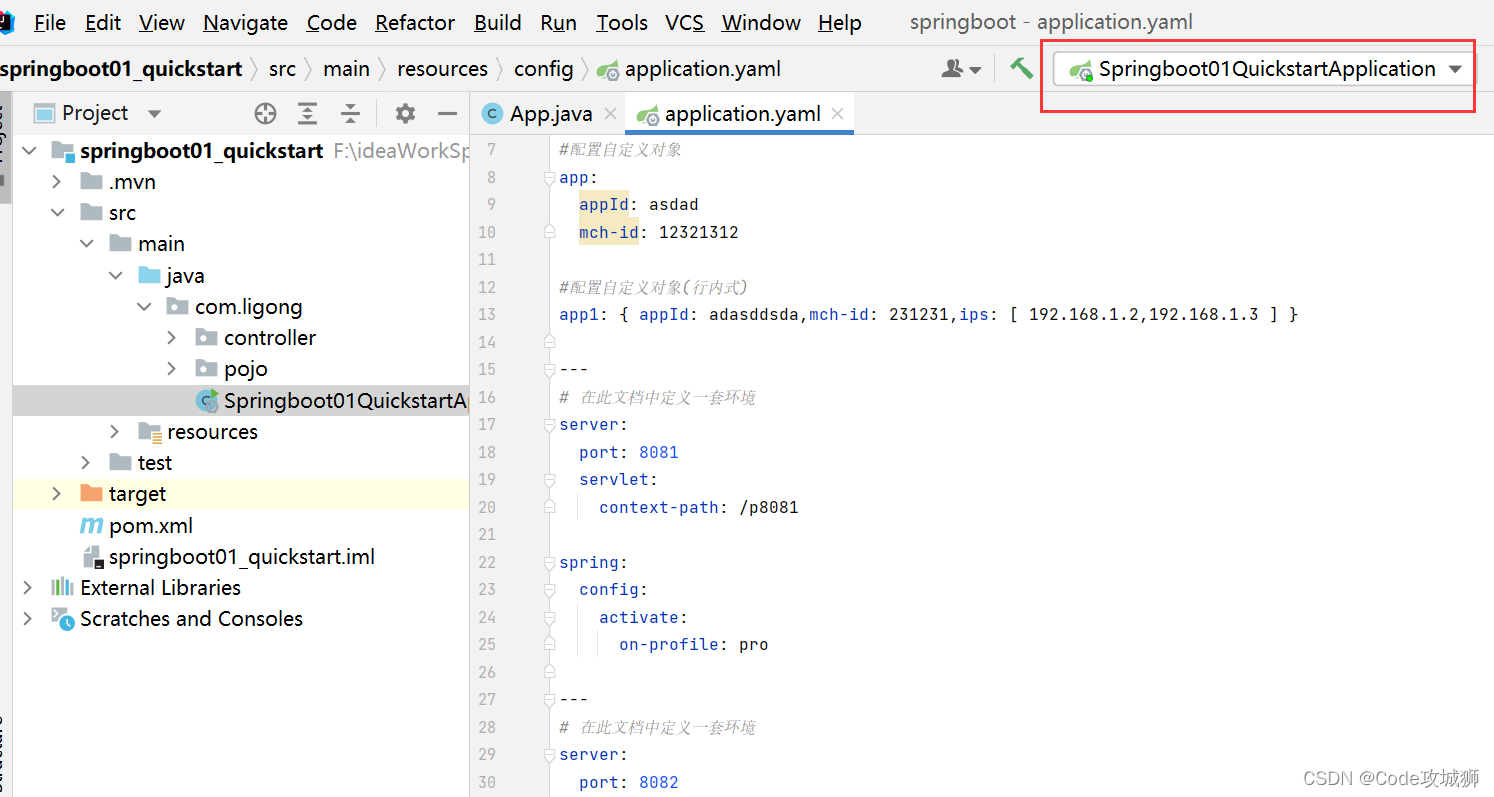Open the Build menu

[498, 22]
